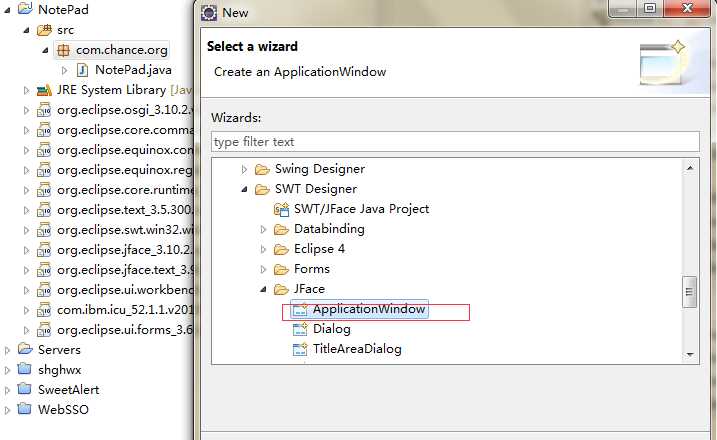Click the src source folder icon
Image resolution: width=717 pixels, height=440 pixels.
coord(44,30)
